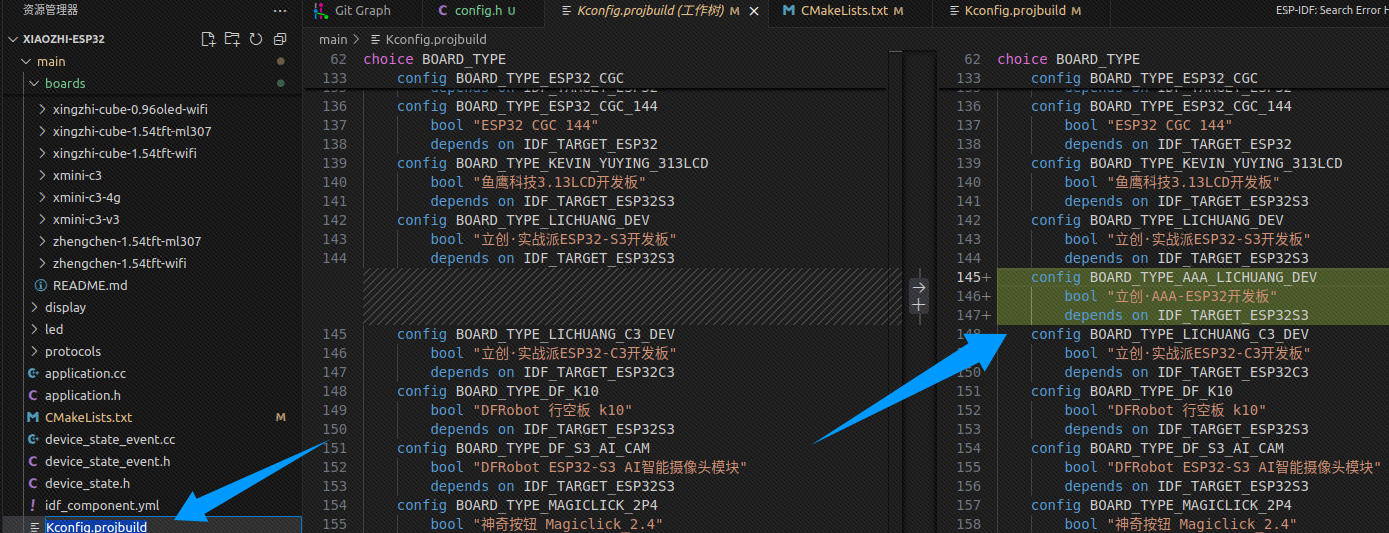Open application.h from the explorer

coord(83,395)
